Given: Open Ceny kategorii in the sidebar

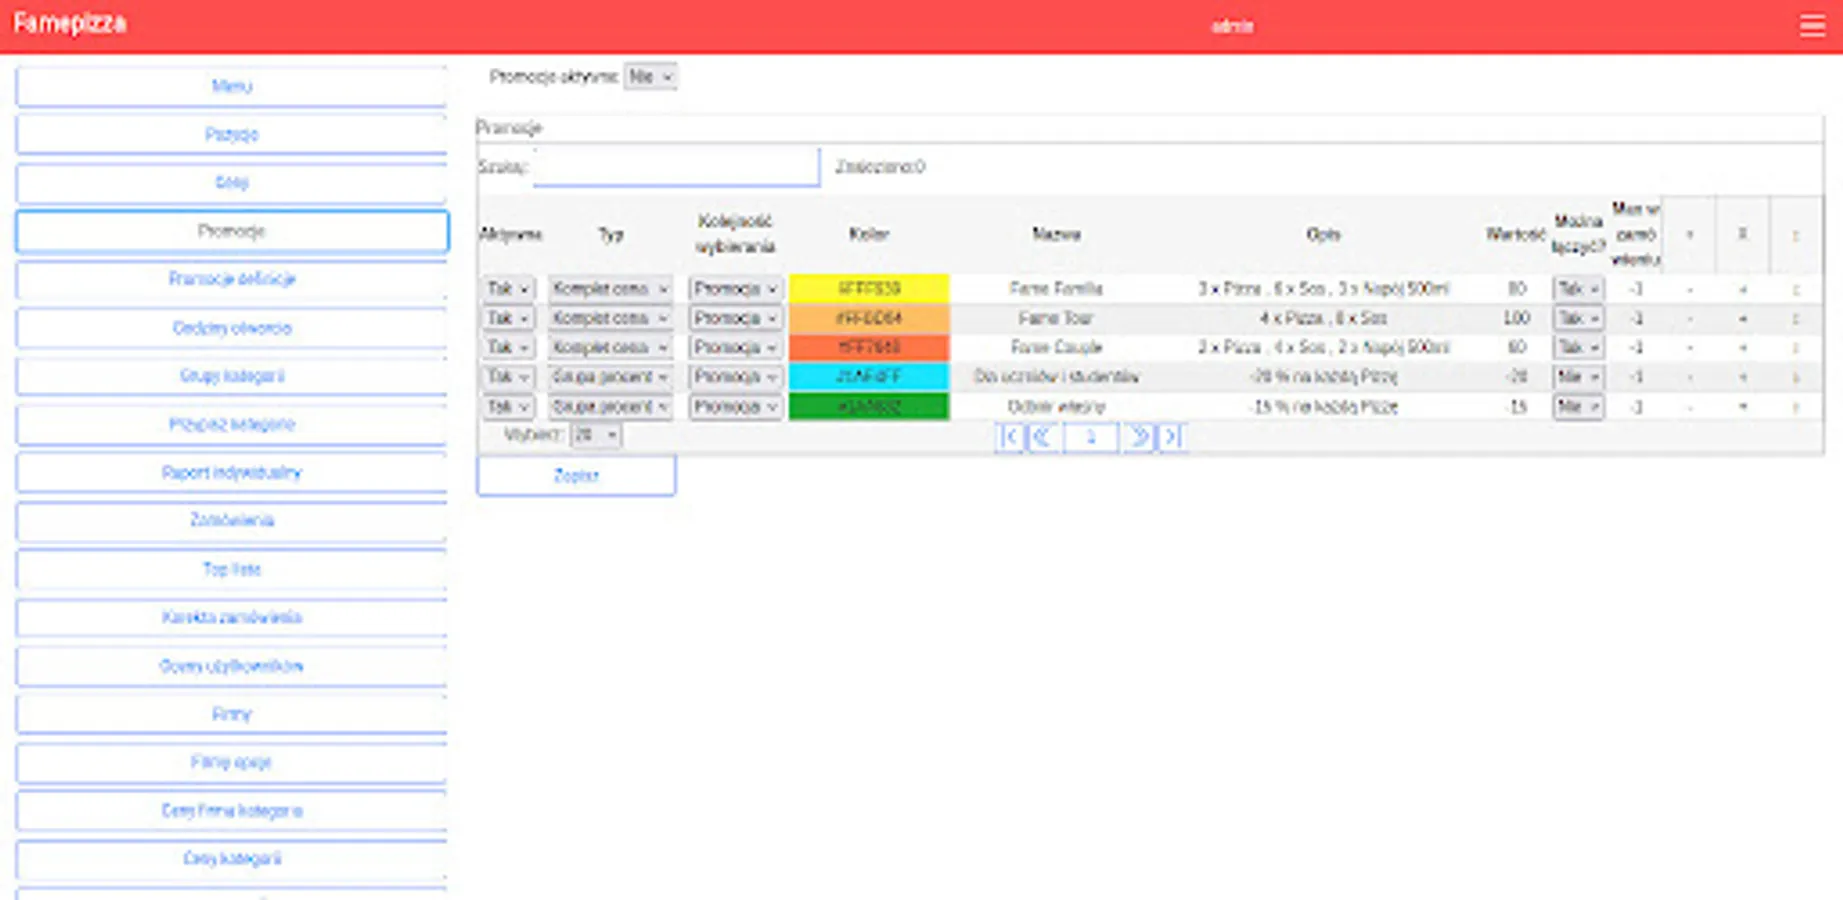Looking at the screenshot, I should pyautogui.click(x=232, y=859).
